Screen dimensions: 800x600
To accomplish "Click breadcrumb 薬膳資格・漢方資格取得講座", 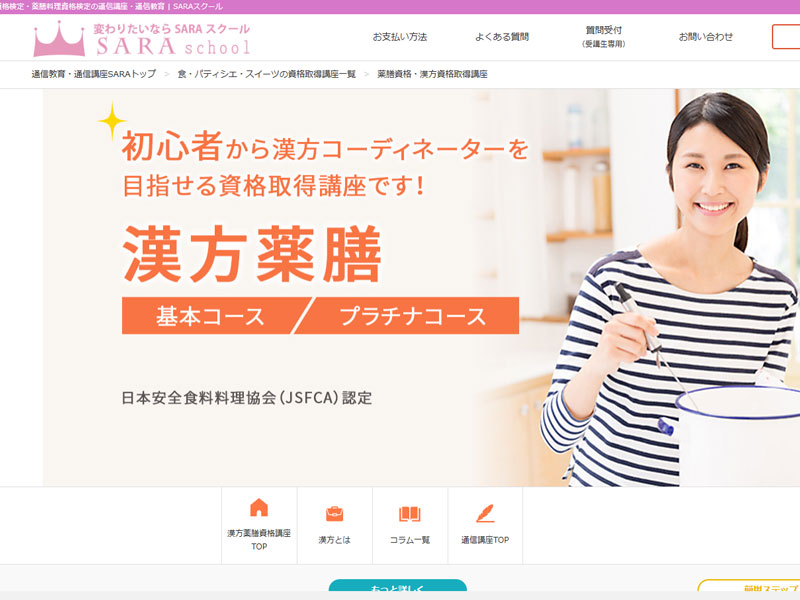I will (x=432, y=74).
